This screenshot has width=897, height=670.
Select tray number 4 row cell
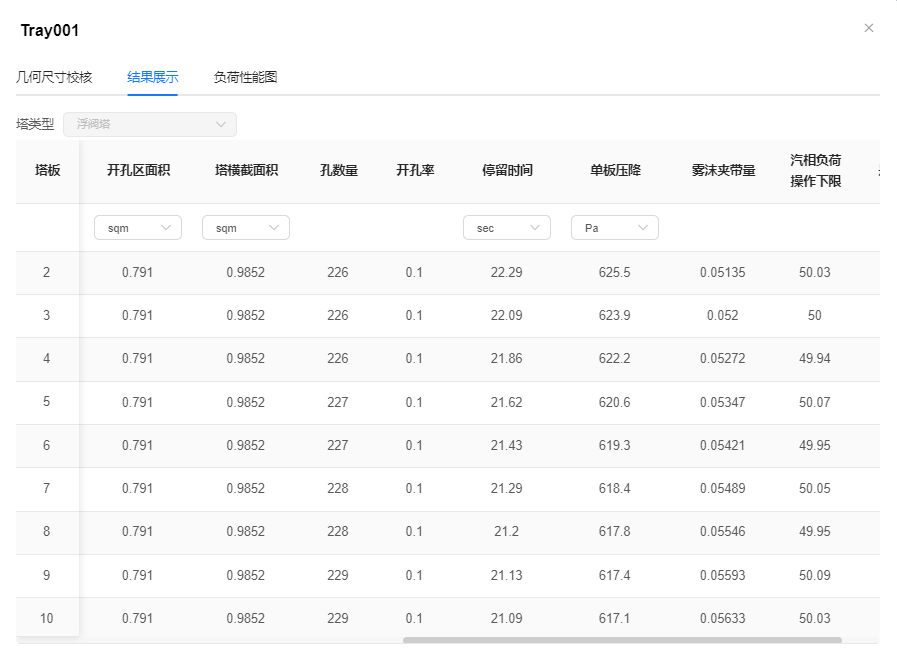pos(46,358)
